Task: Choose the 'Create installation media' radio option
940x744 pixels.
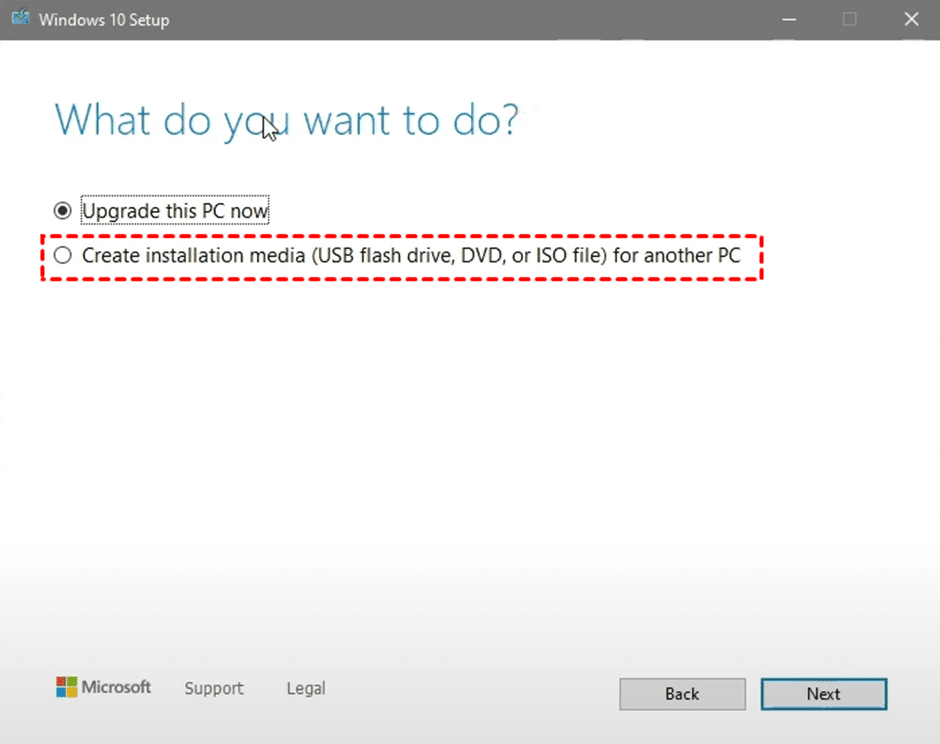Action: [62, 255]
